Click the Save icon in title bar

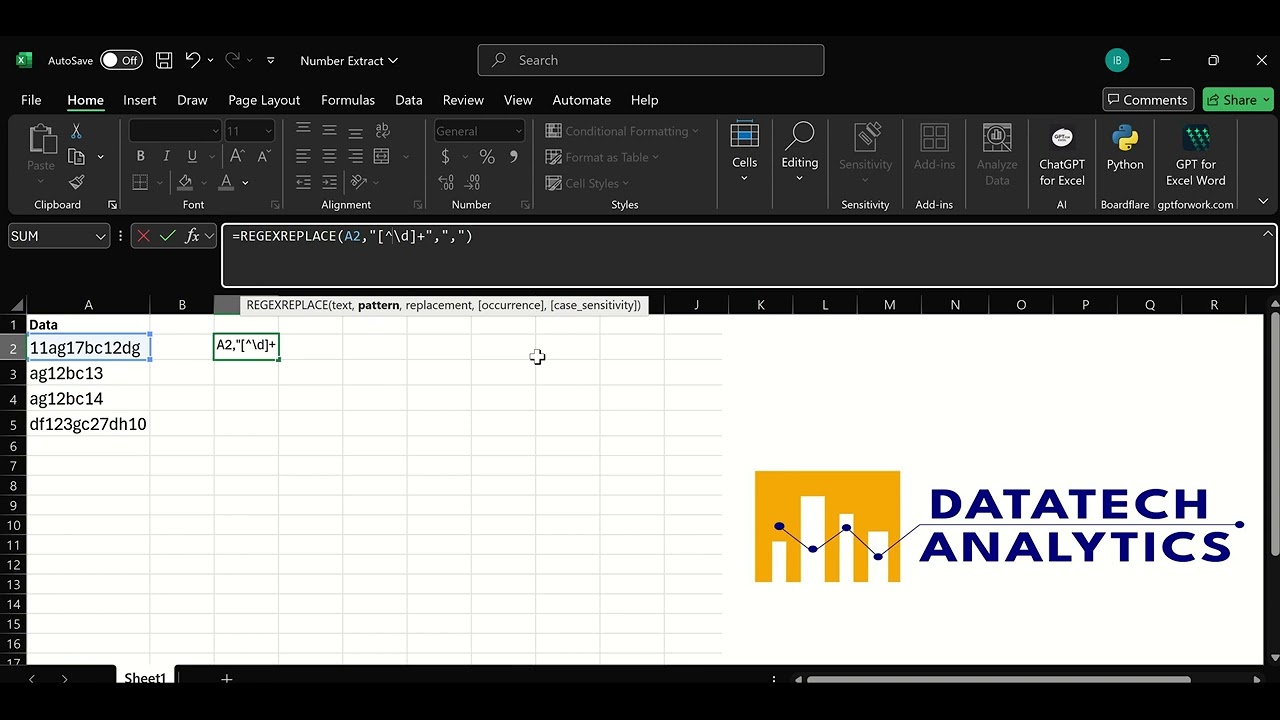point(164,61)
